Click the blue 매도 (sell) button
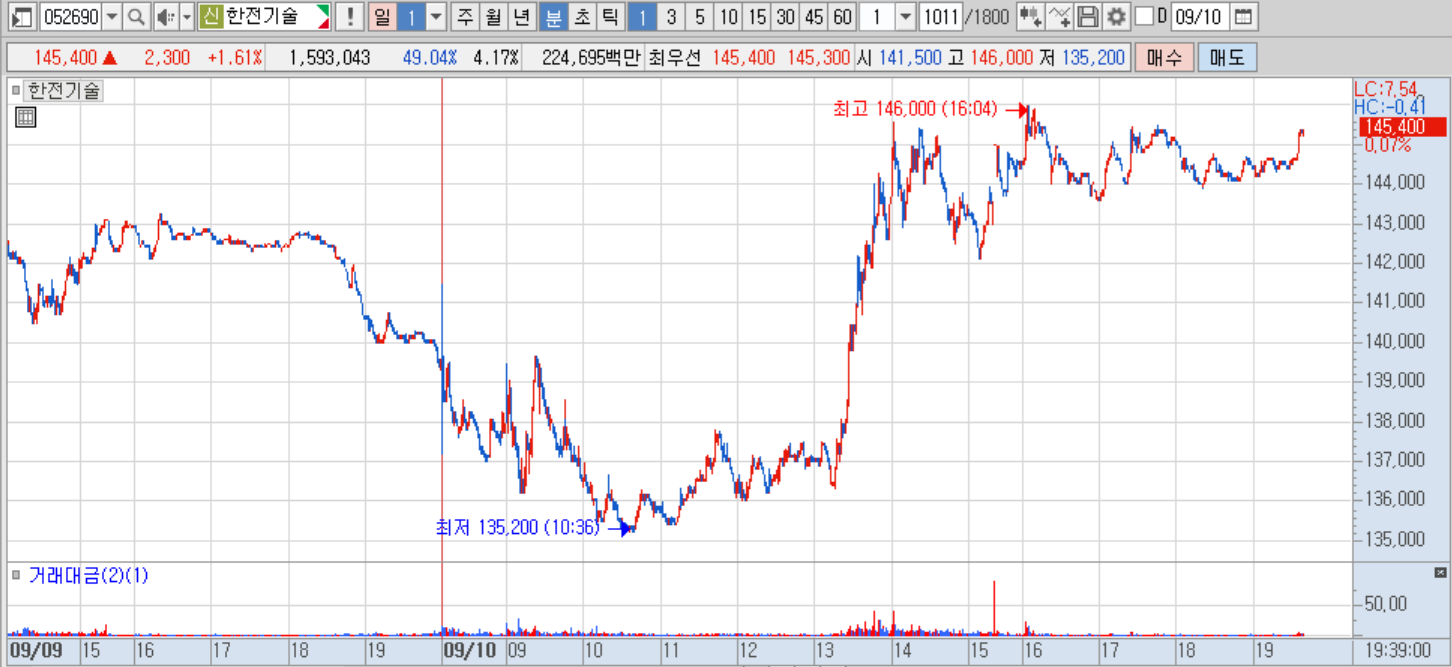 point(1227,58)
